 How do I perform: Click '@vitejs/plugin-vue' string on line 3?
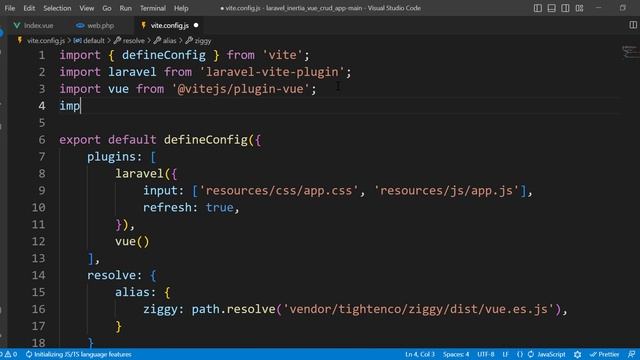pyautogui.click(x=240, y=89)
